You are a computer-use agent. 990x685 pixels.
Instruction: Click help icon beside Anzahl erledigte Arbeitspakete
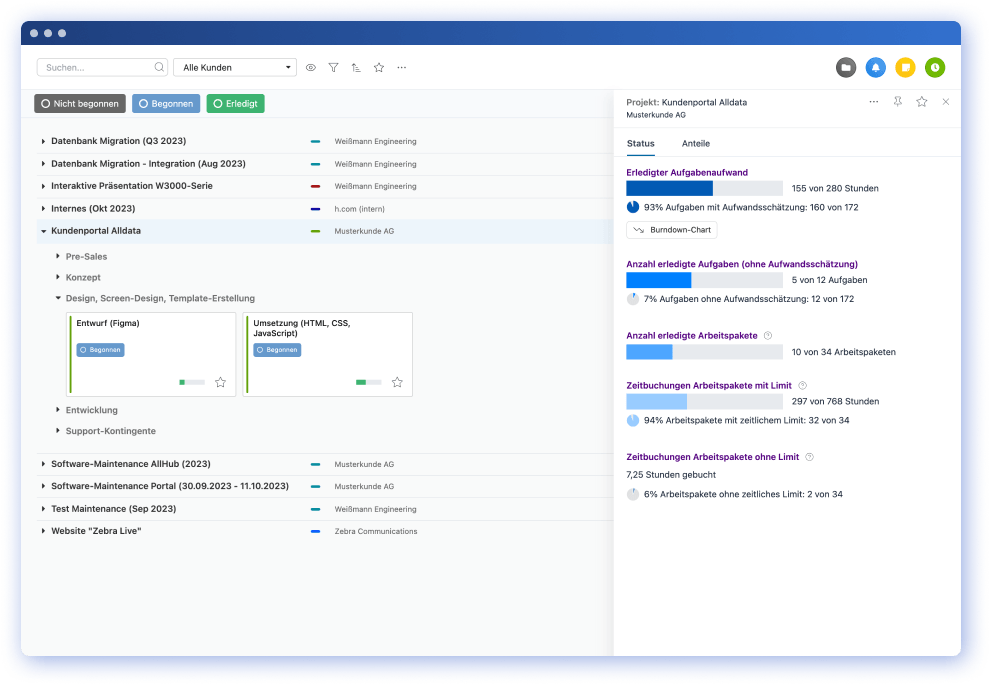click(768, 336)
